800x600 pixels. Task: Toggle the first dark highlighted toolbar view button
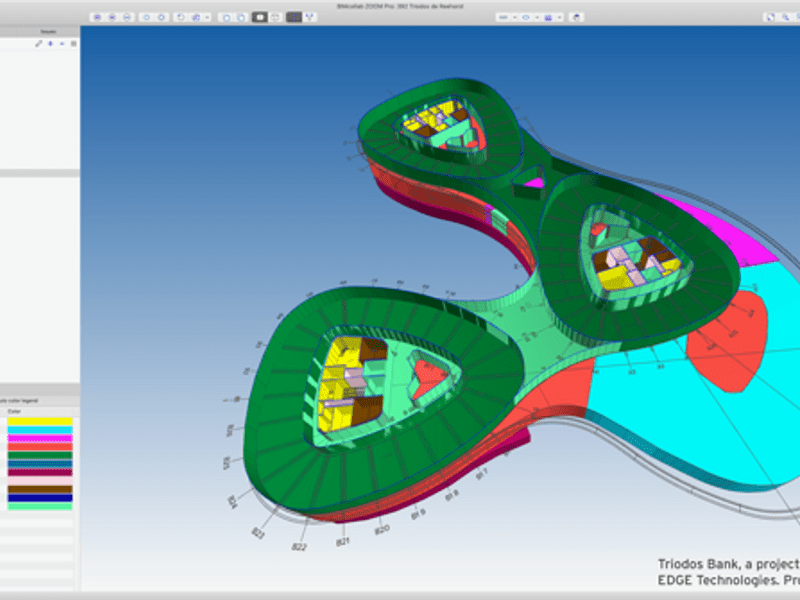pyautogui.click(x=259, y=17)
